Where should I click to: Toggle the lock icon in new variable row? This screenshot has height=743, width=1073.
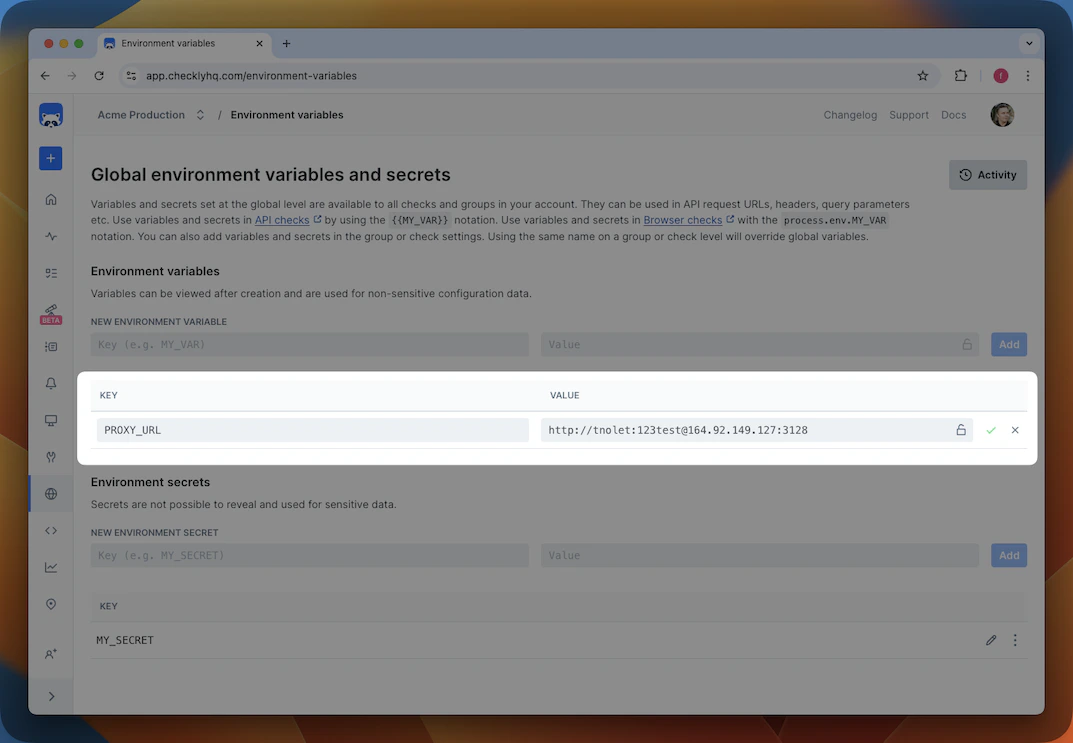pyautogui.click(x=966, y=343)
